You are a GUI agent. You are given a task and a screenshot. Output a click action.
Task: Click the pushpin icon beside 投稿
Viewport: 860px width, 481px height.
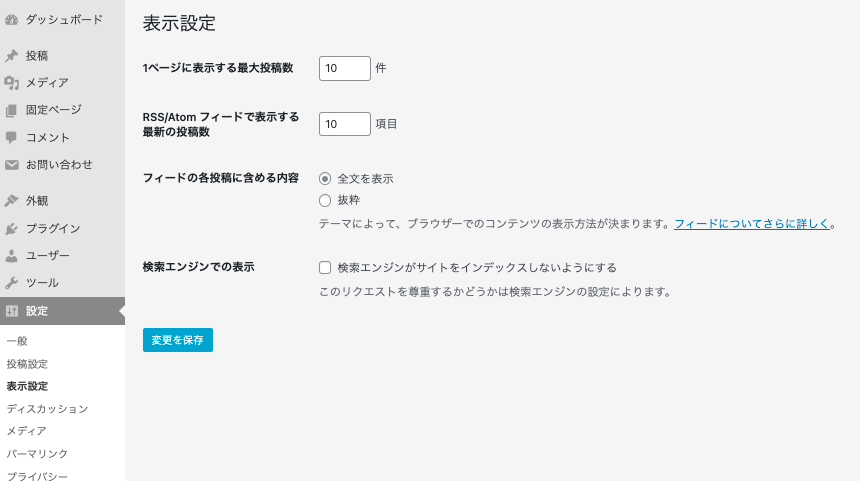12,56
